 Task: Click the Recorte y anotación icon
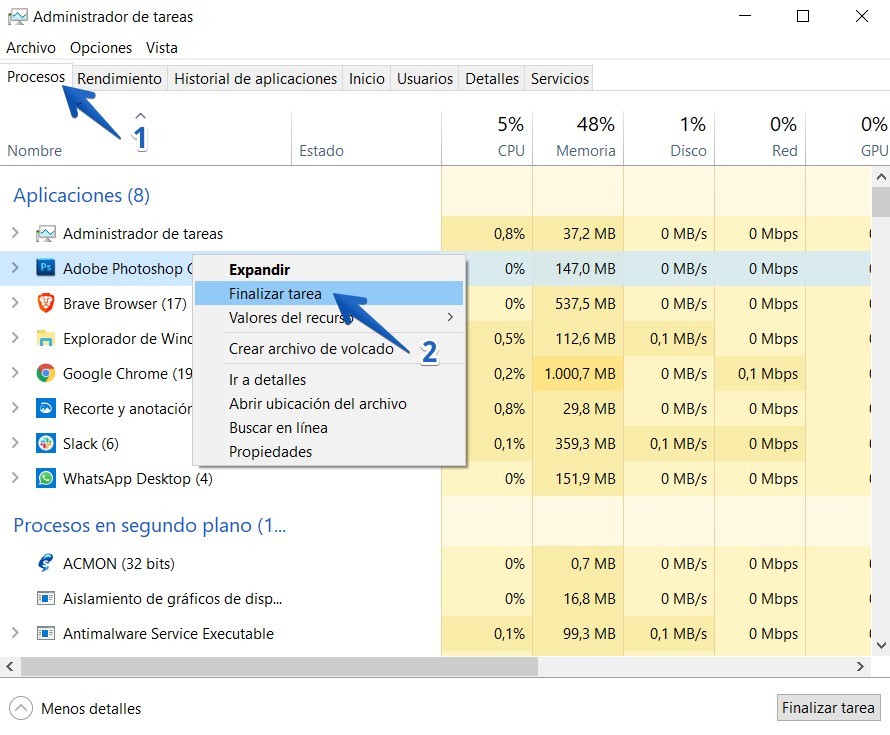coord(45,408)
